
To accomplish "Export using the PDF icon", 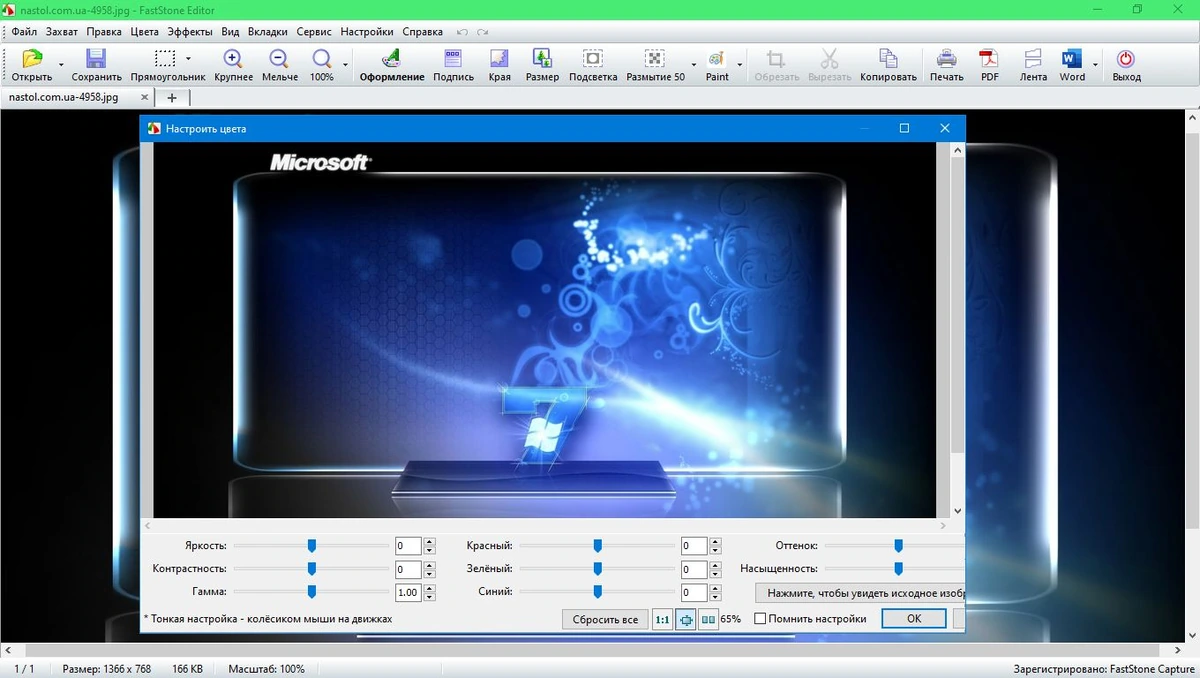I will (989, 59).
